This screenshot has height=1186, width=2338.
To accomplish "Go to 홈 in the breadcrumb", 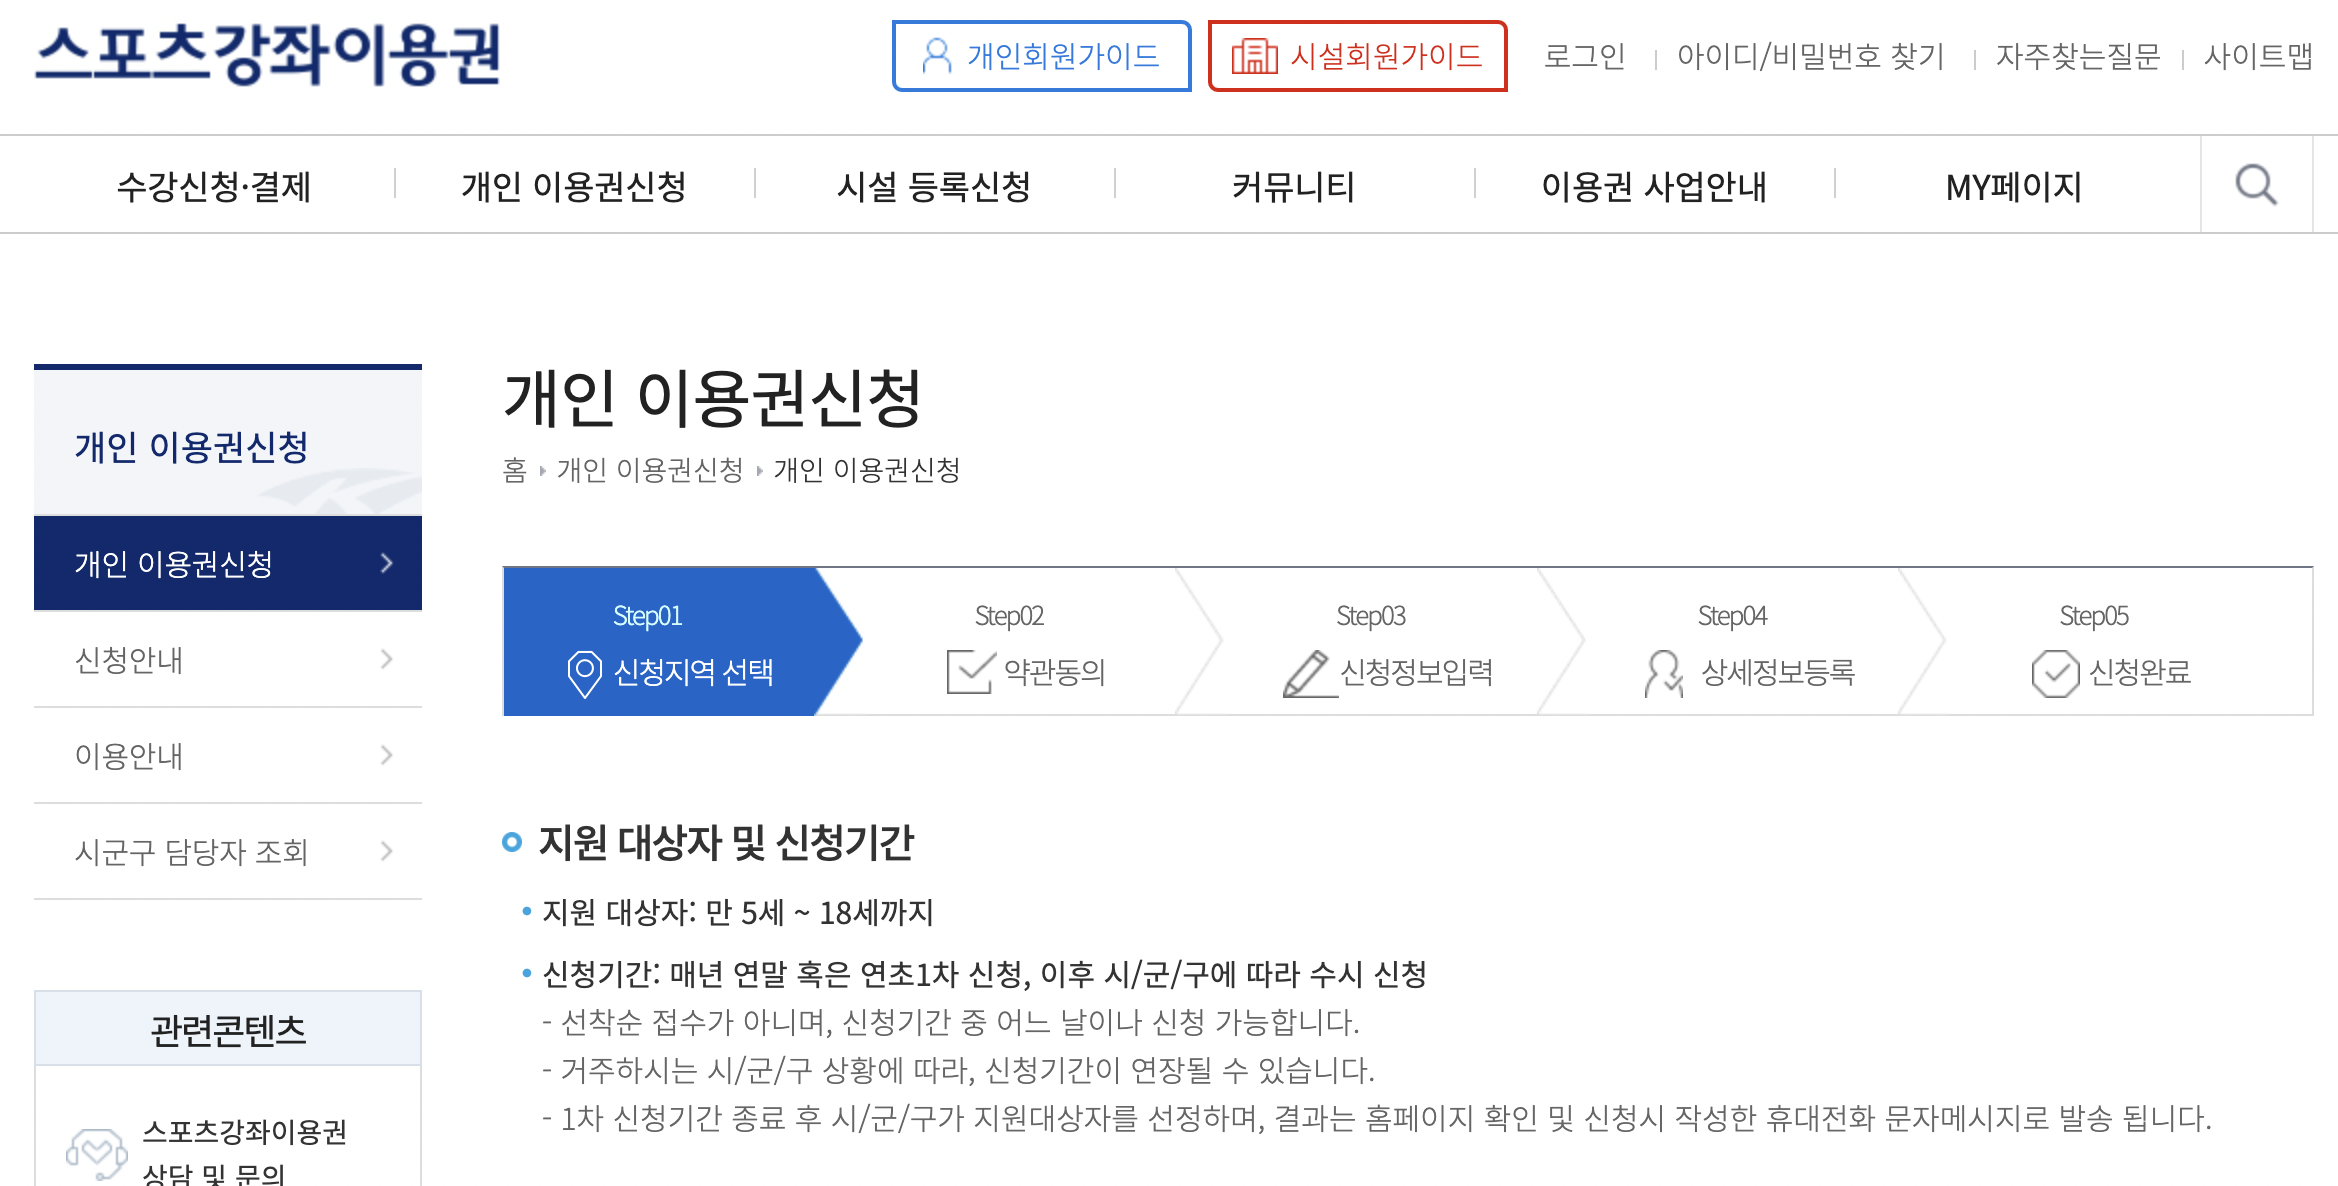I will pos(514,470).
